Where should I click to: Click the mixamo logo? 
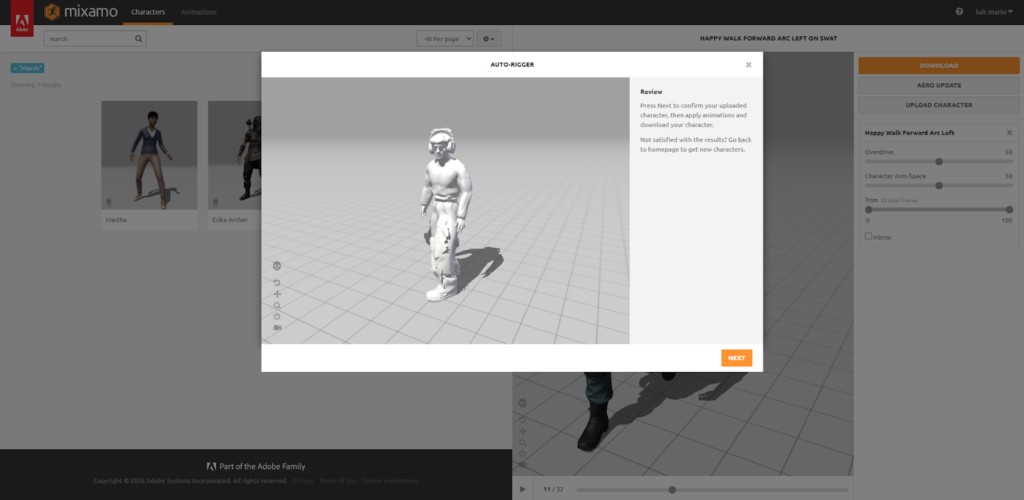tap(81, 12)
